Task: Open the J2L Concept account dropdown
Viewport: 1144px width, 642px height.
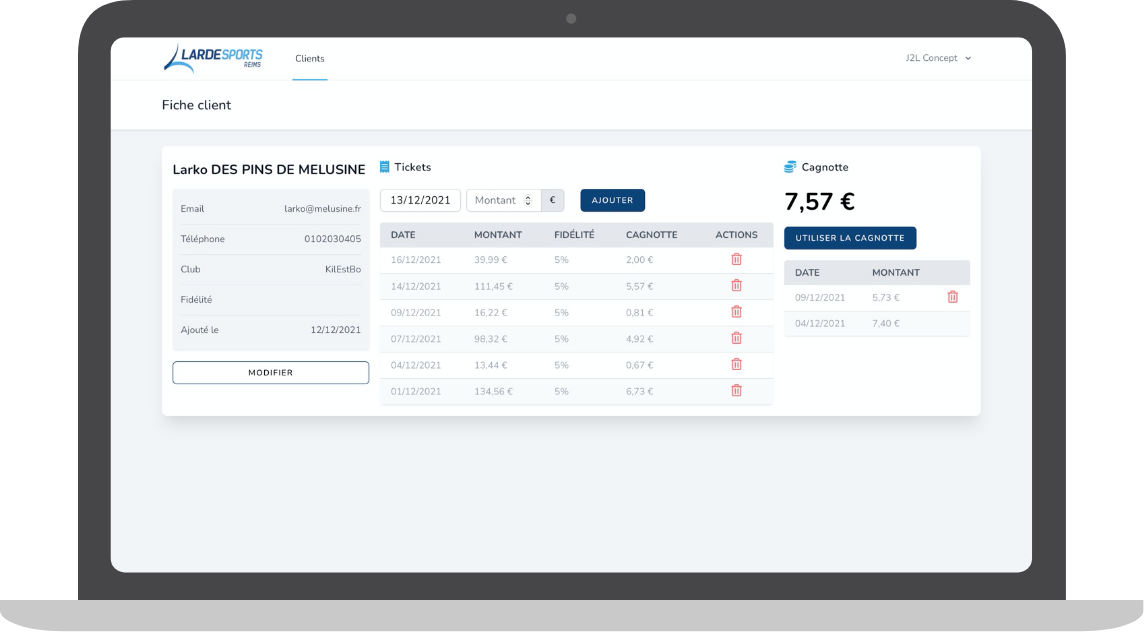Action: 938,58
